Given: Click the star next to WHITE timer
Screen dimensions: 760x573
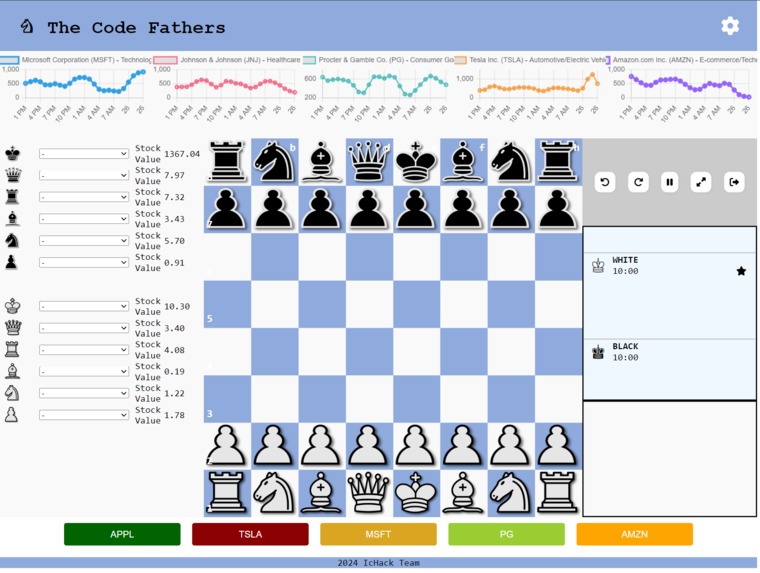Looking at the screenshot, I should [x=741, y=271].
